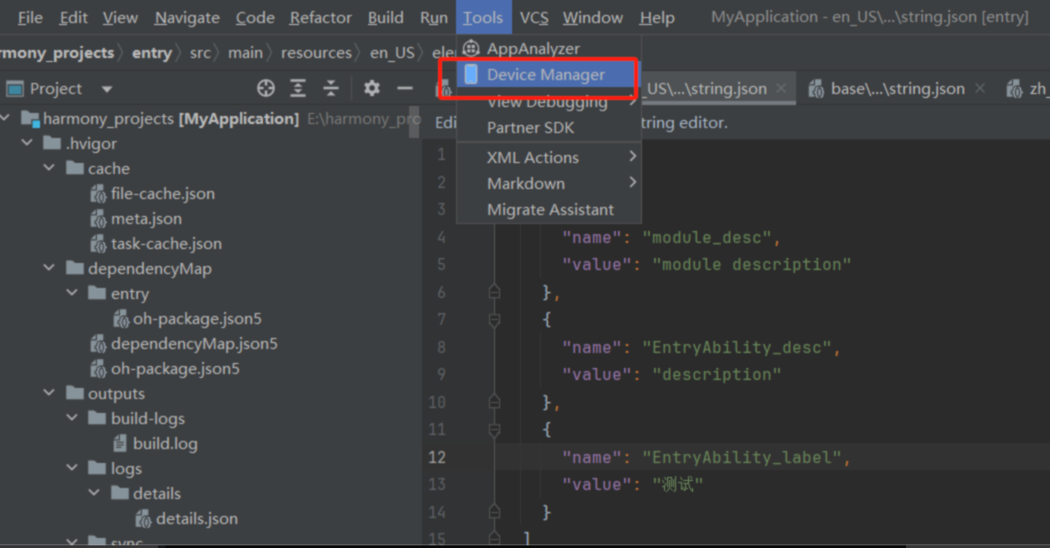Image resolution: width=1050 pixels, height=548 pixels.
Task: Select dependencyMap.json5 file
Action: 194,344
